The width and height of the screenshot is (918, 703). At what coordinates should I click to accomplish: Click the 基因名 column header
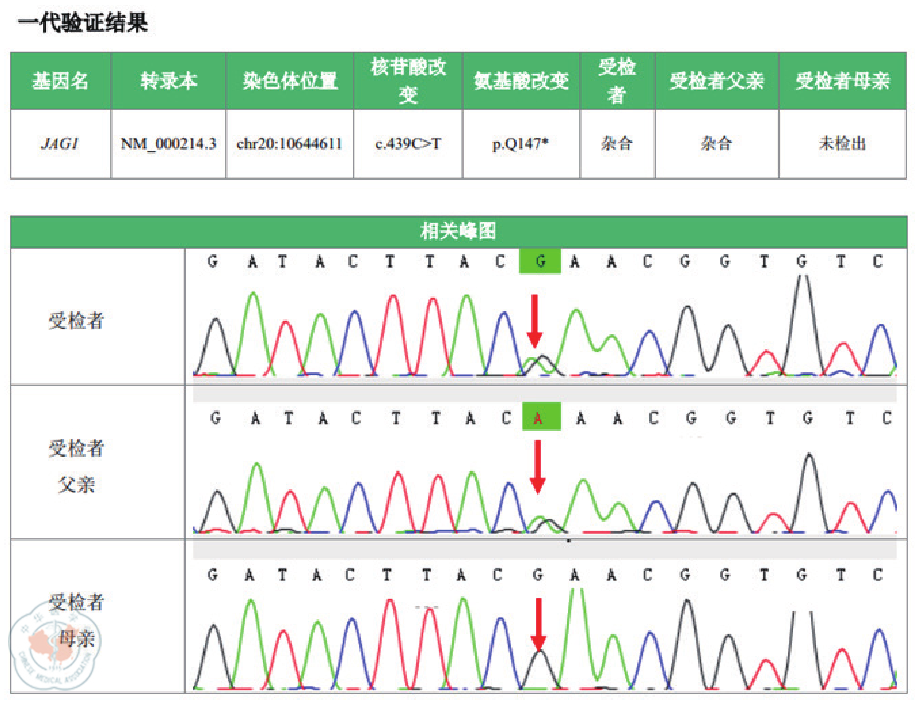tap(60, 81)
